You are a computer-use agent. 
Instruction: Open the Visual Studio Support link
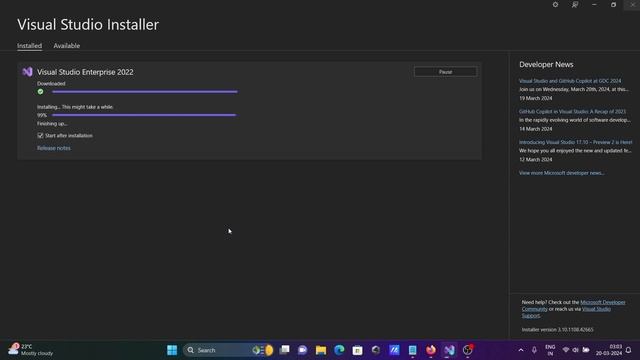(x=596, y=309)
